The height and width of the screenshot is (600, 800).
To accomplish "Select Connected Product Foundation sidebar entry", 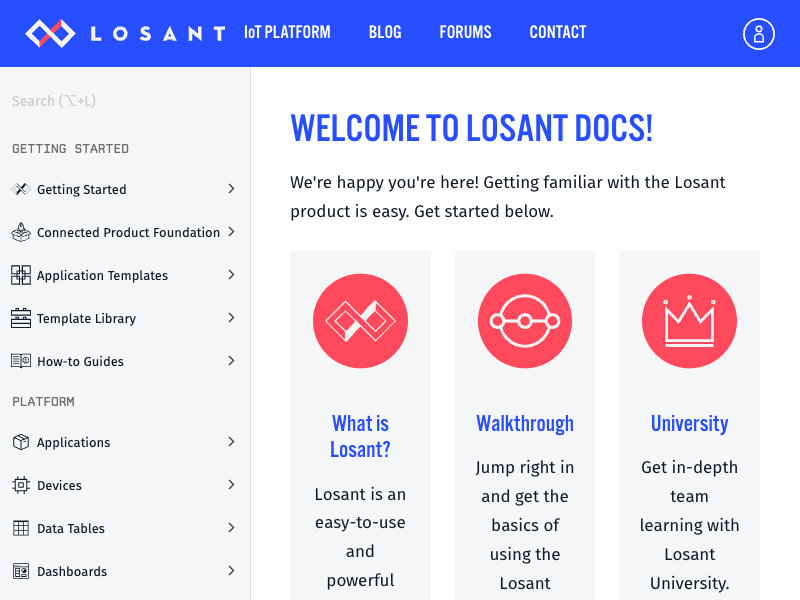I will 128,232.
